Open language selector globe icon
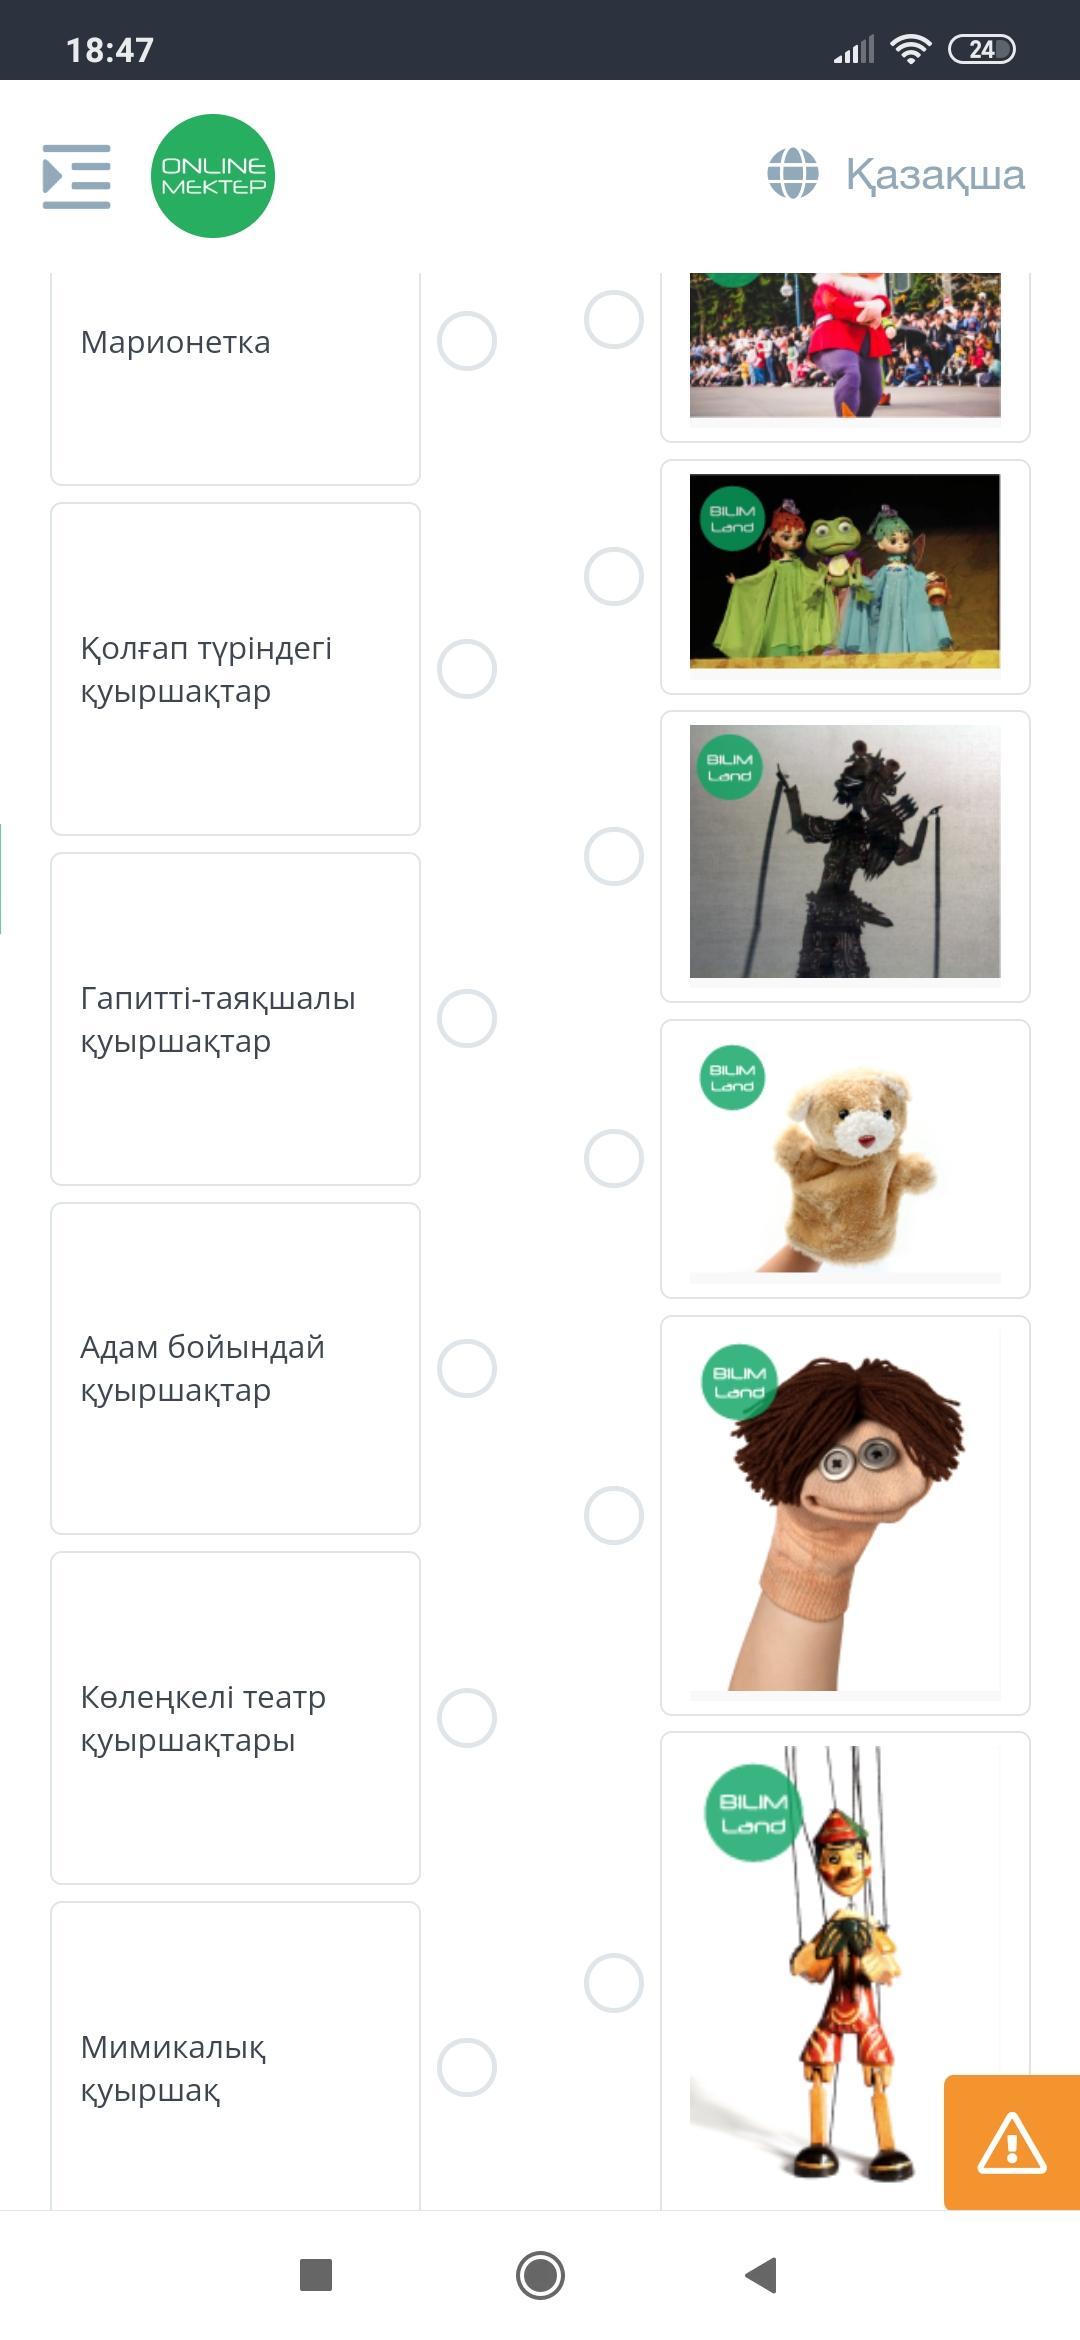 [x=793, y=174]
